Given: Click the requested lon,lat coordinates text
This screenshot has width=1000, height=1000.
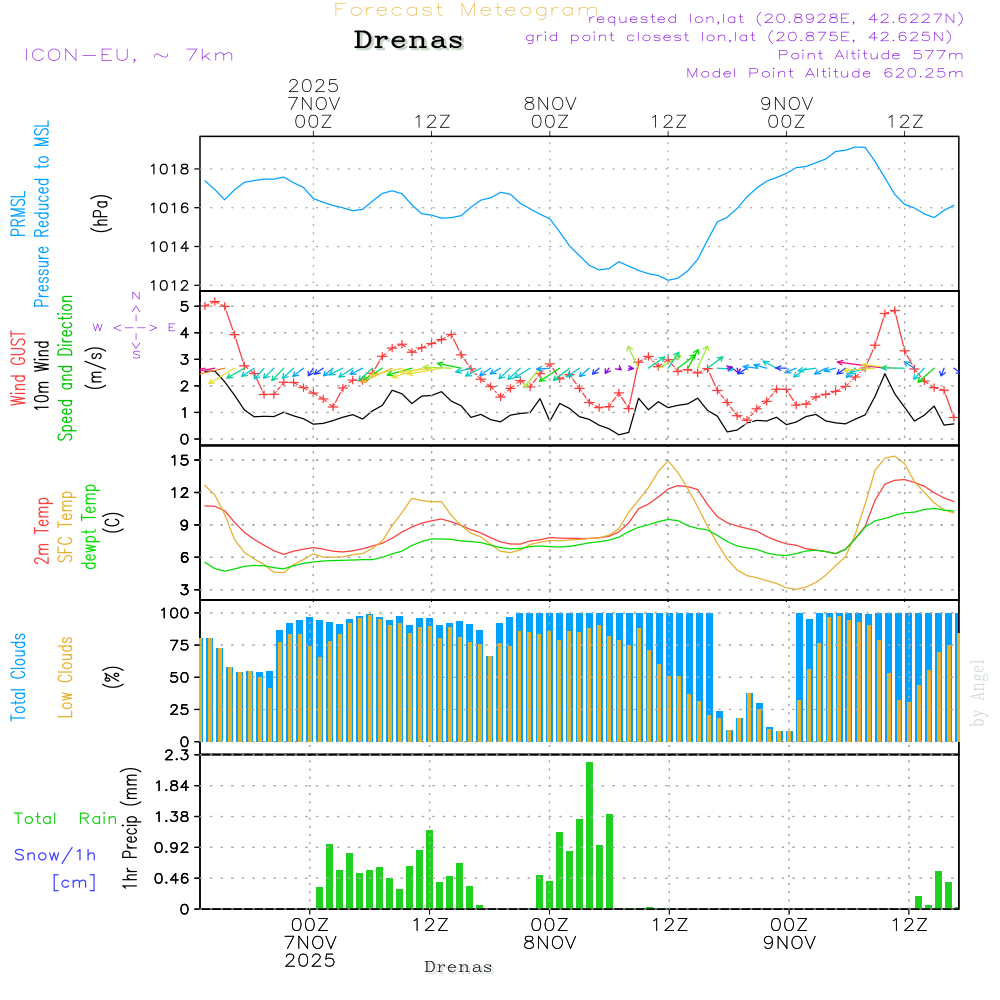Looking at the screenshot, I should pos(776,19).
